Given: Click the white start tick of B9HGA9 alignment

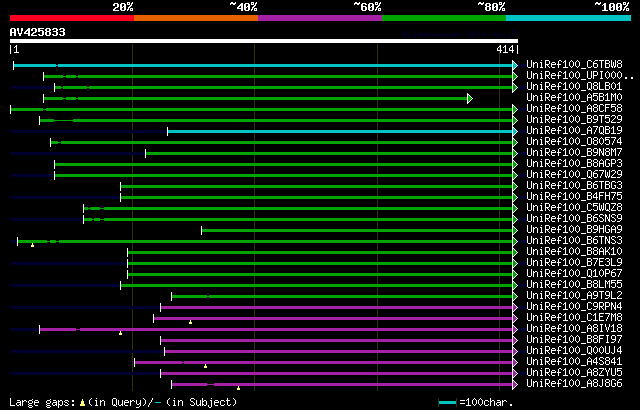Looking at the screenshot, I should [202, 230].
